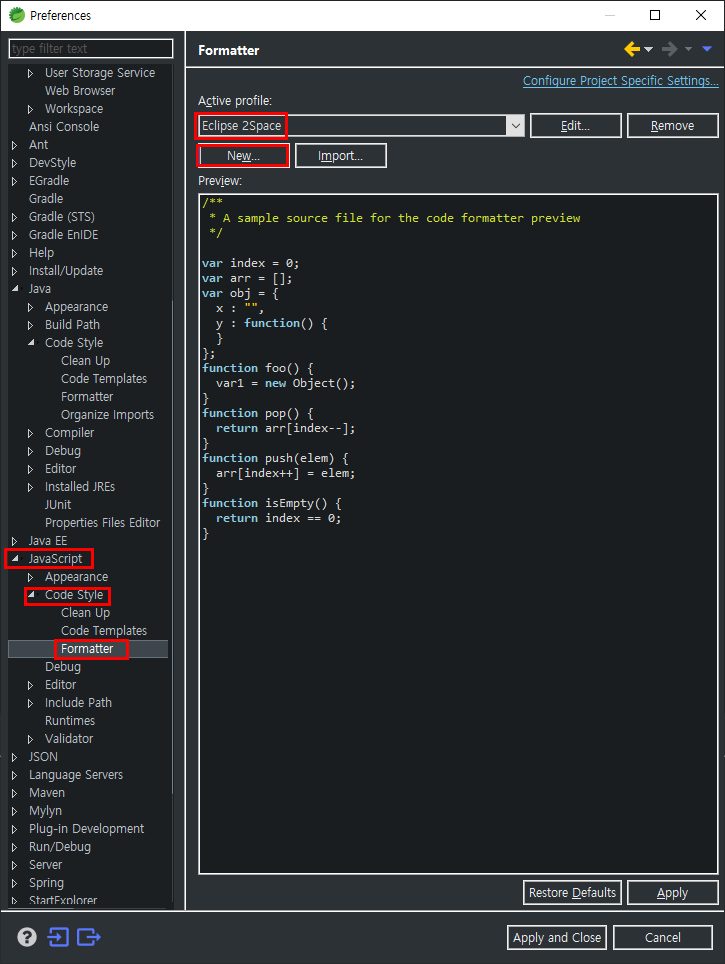Click the import preferences icon
Screen dimensions: 725x964
[58, 937]
